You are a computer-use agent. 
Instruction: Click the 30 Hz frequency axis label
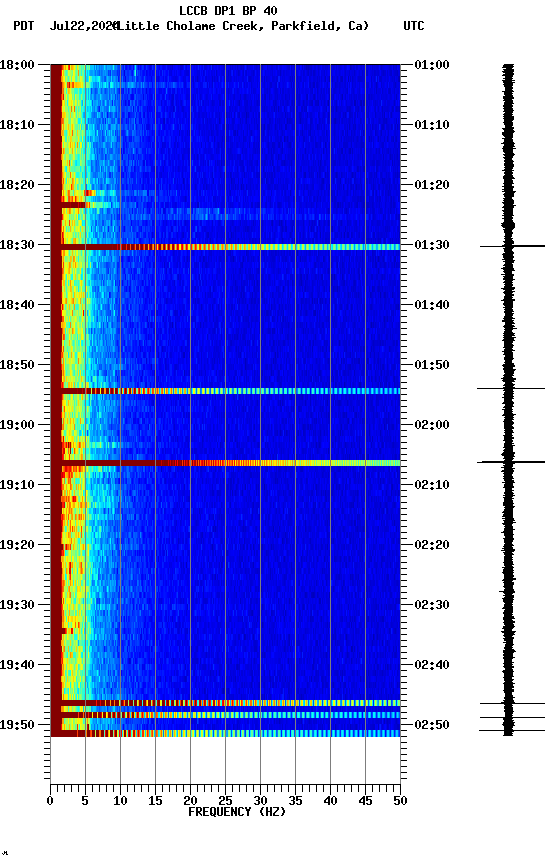click(x=260, y=802)
